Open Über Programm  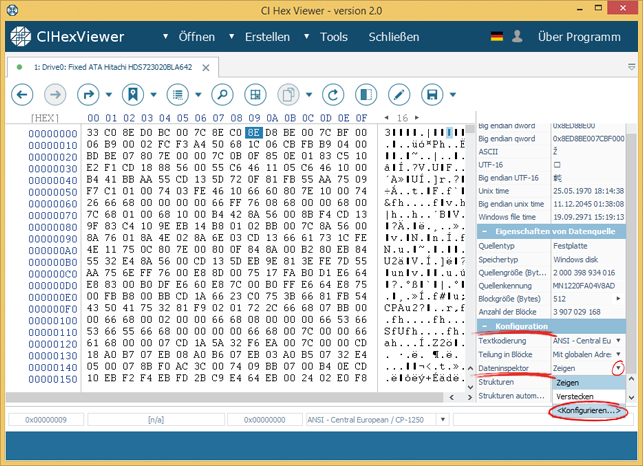point(579,37)
